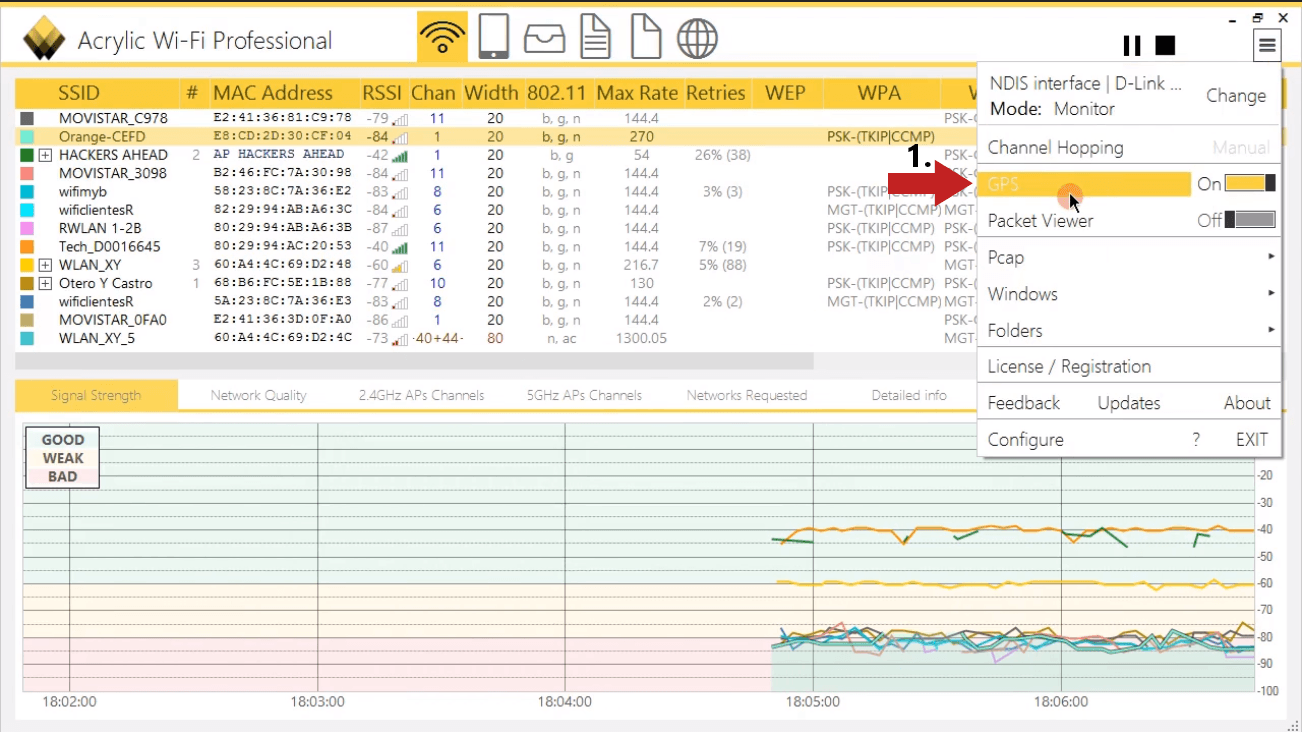Viewport: 1302px width, 732px height.
Task: Sort by the Max Rate column header
Action: click(x=637, y=93)
